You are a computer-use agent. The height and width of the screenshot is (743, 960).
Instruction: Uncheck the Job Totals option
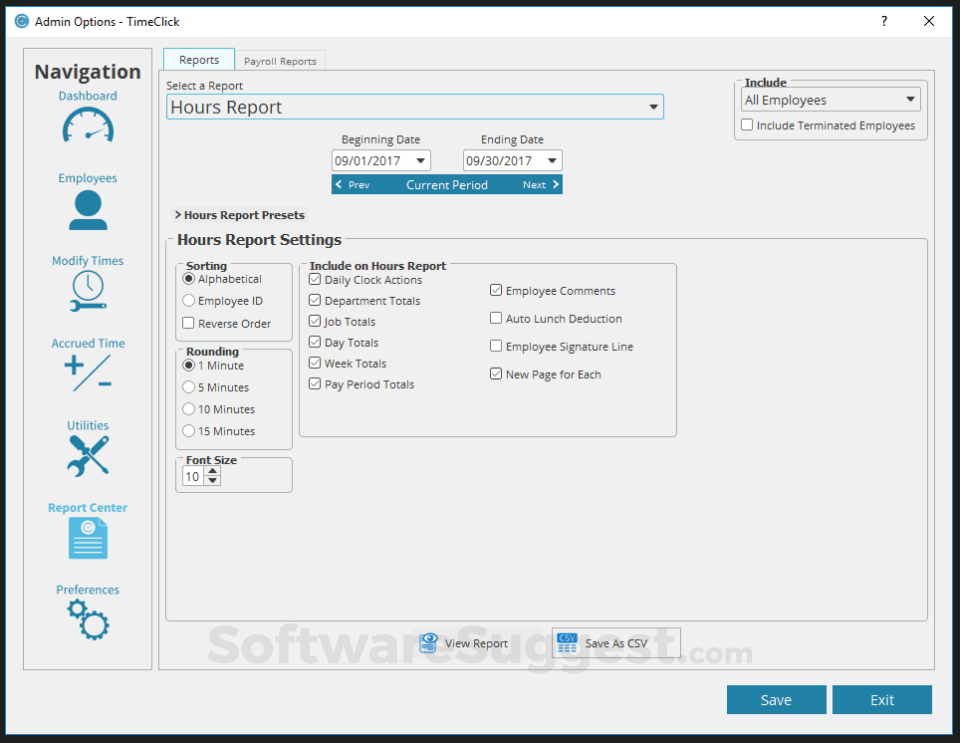pyautogui.click(x=315, y=321)
